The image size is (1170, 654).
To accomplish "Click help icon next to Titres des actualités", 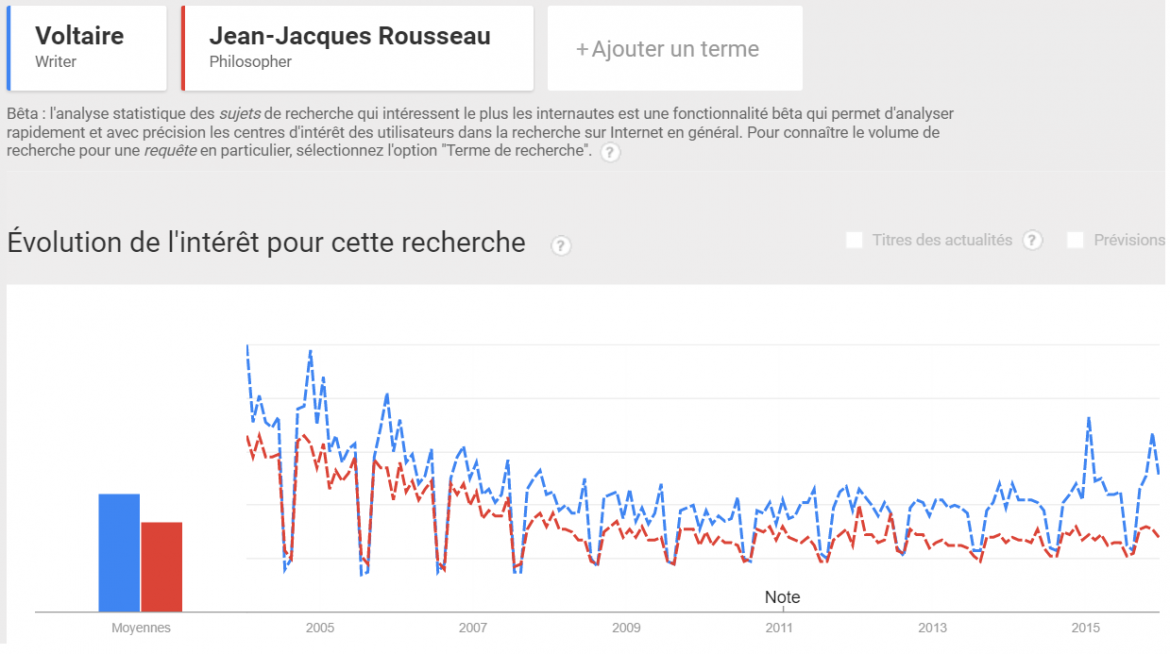I will tap(1033, 240).
